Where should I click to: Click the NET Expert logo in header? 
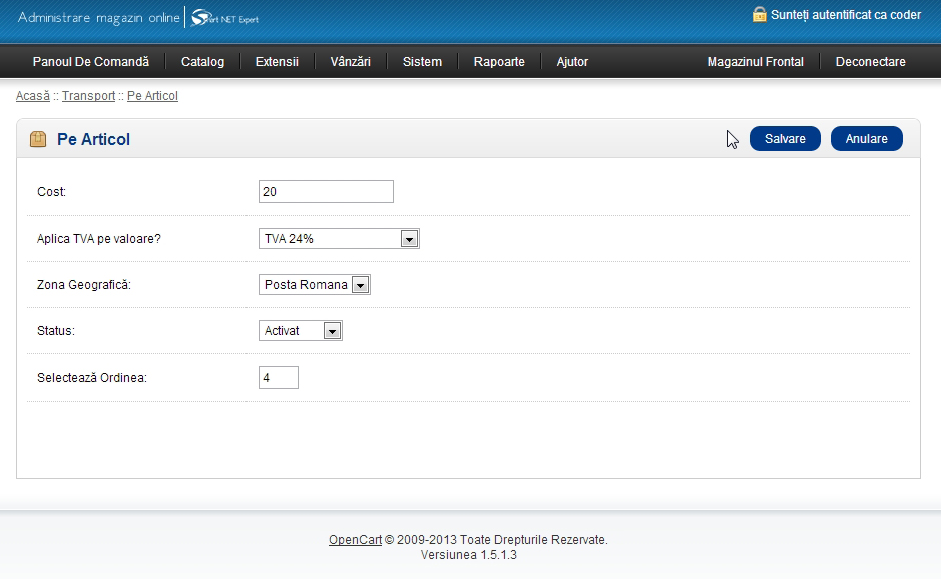[225, 18]
